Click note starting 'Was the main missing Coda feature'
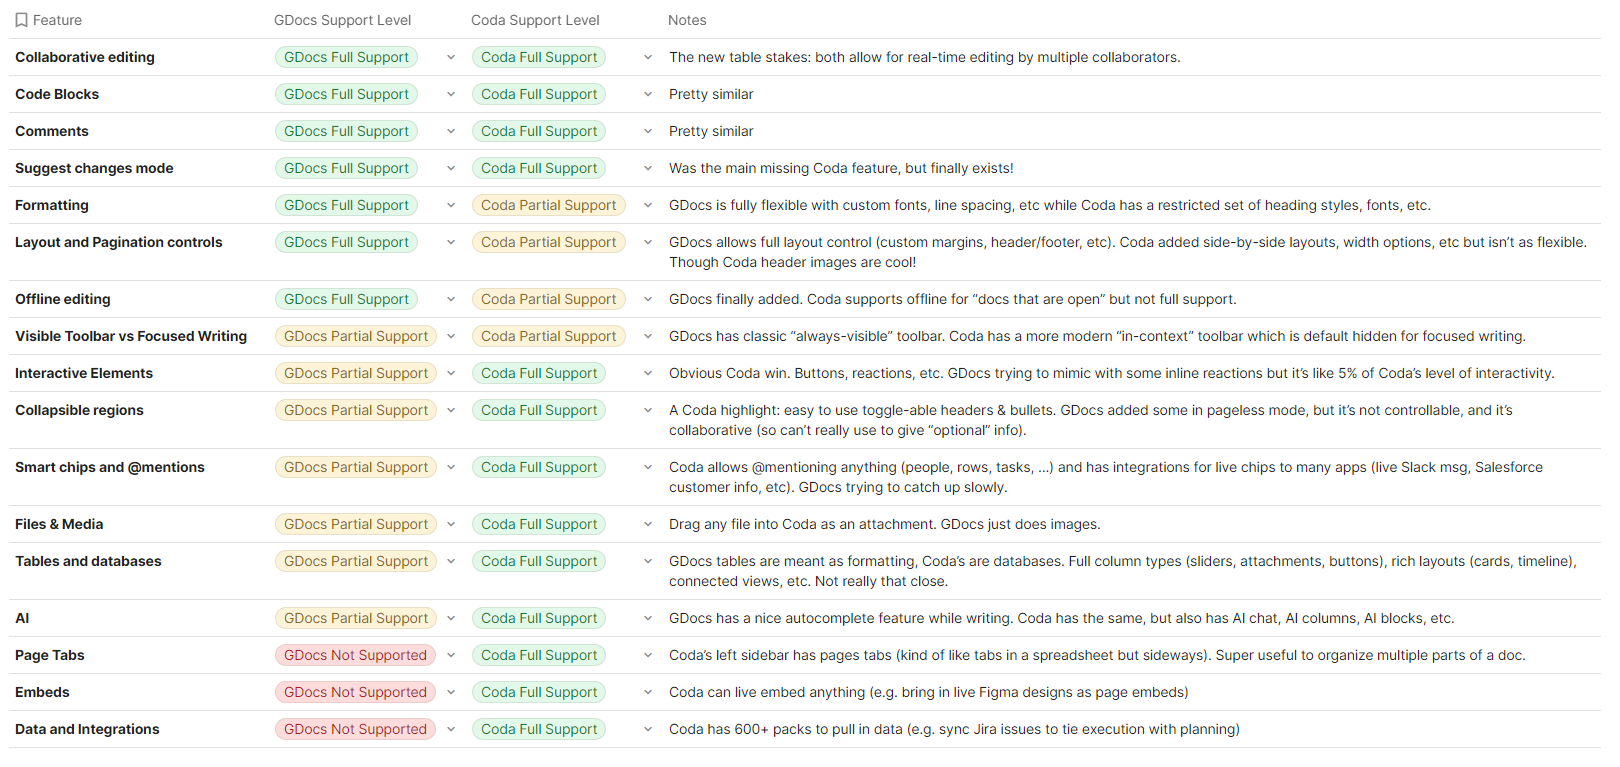 tap(841, 168)
